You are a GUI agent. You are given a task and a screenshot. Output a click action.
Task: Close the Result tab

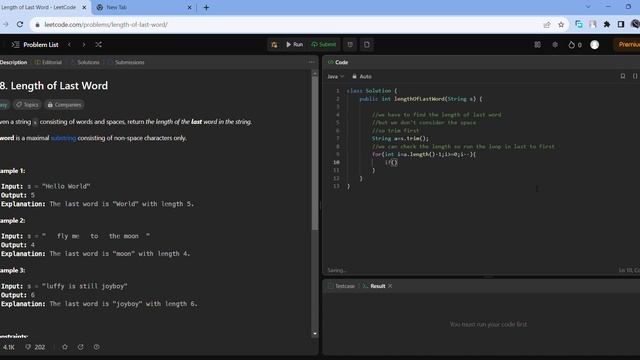click(x=390, y=286)
